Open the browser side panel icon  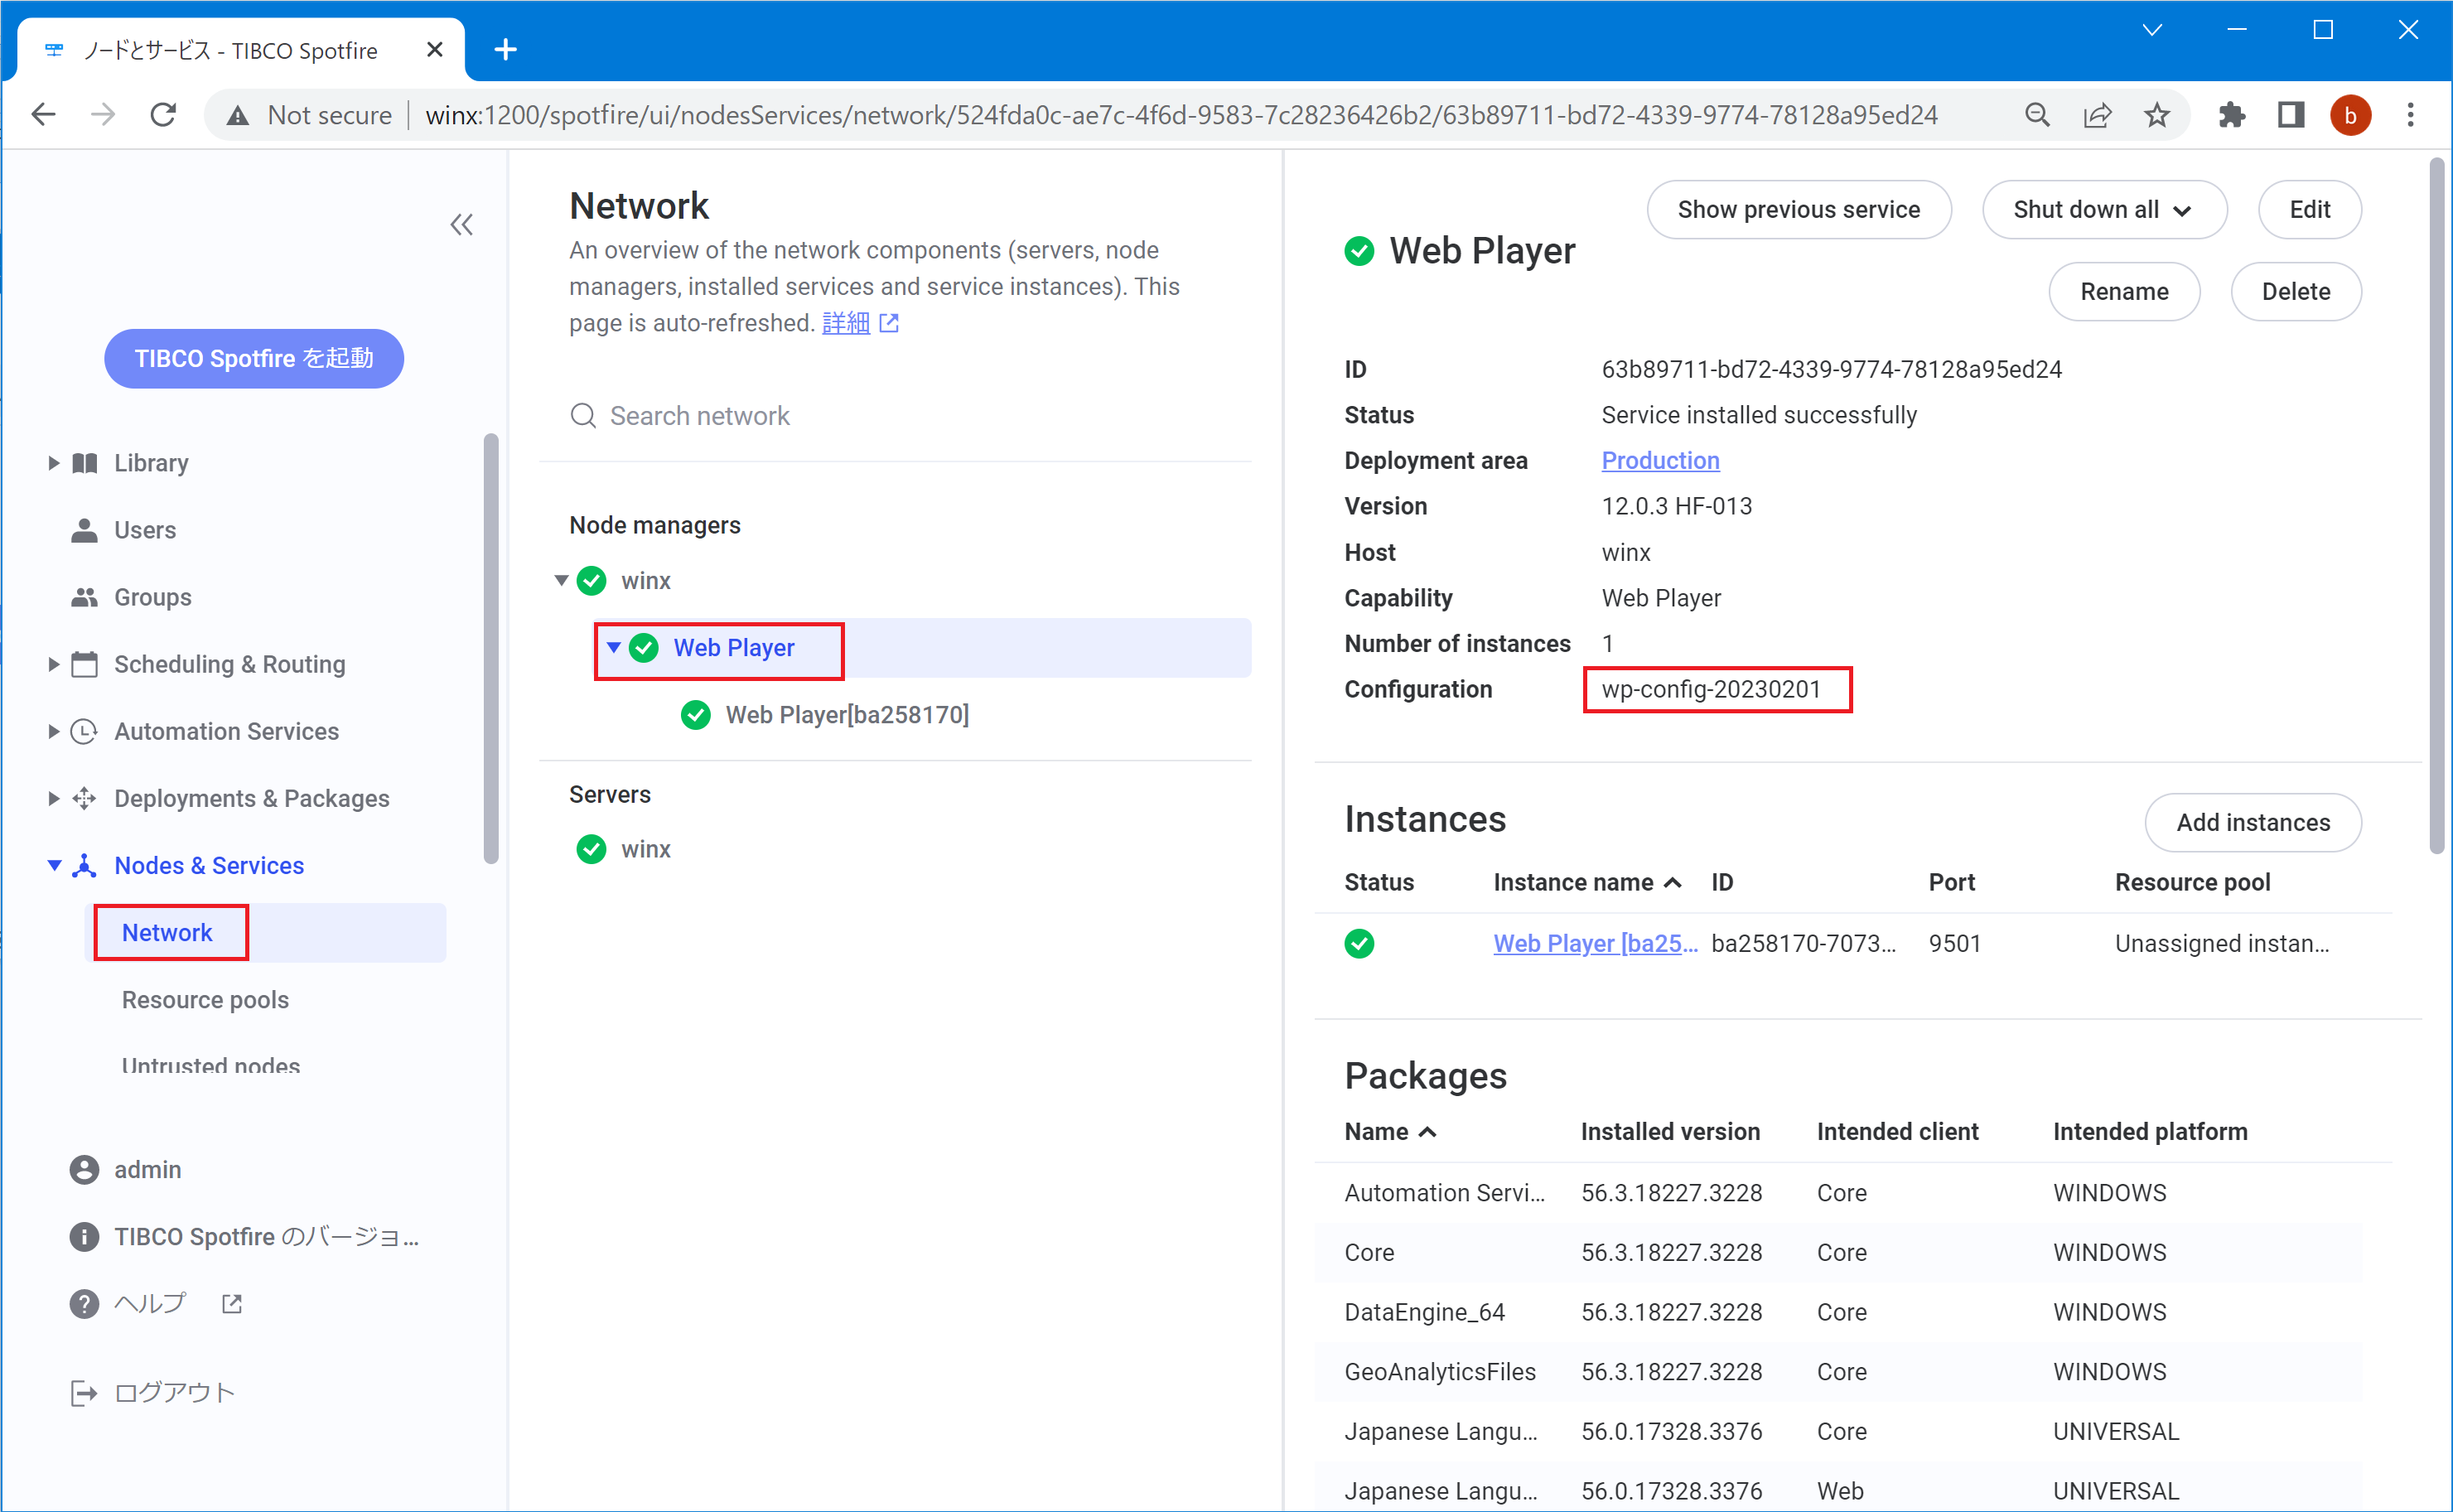coord(2291,115)
